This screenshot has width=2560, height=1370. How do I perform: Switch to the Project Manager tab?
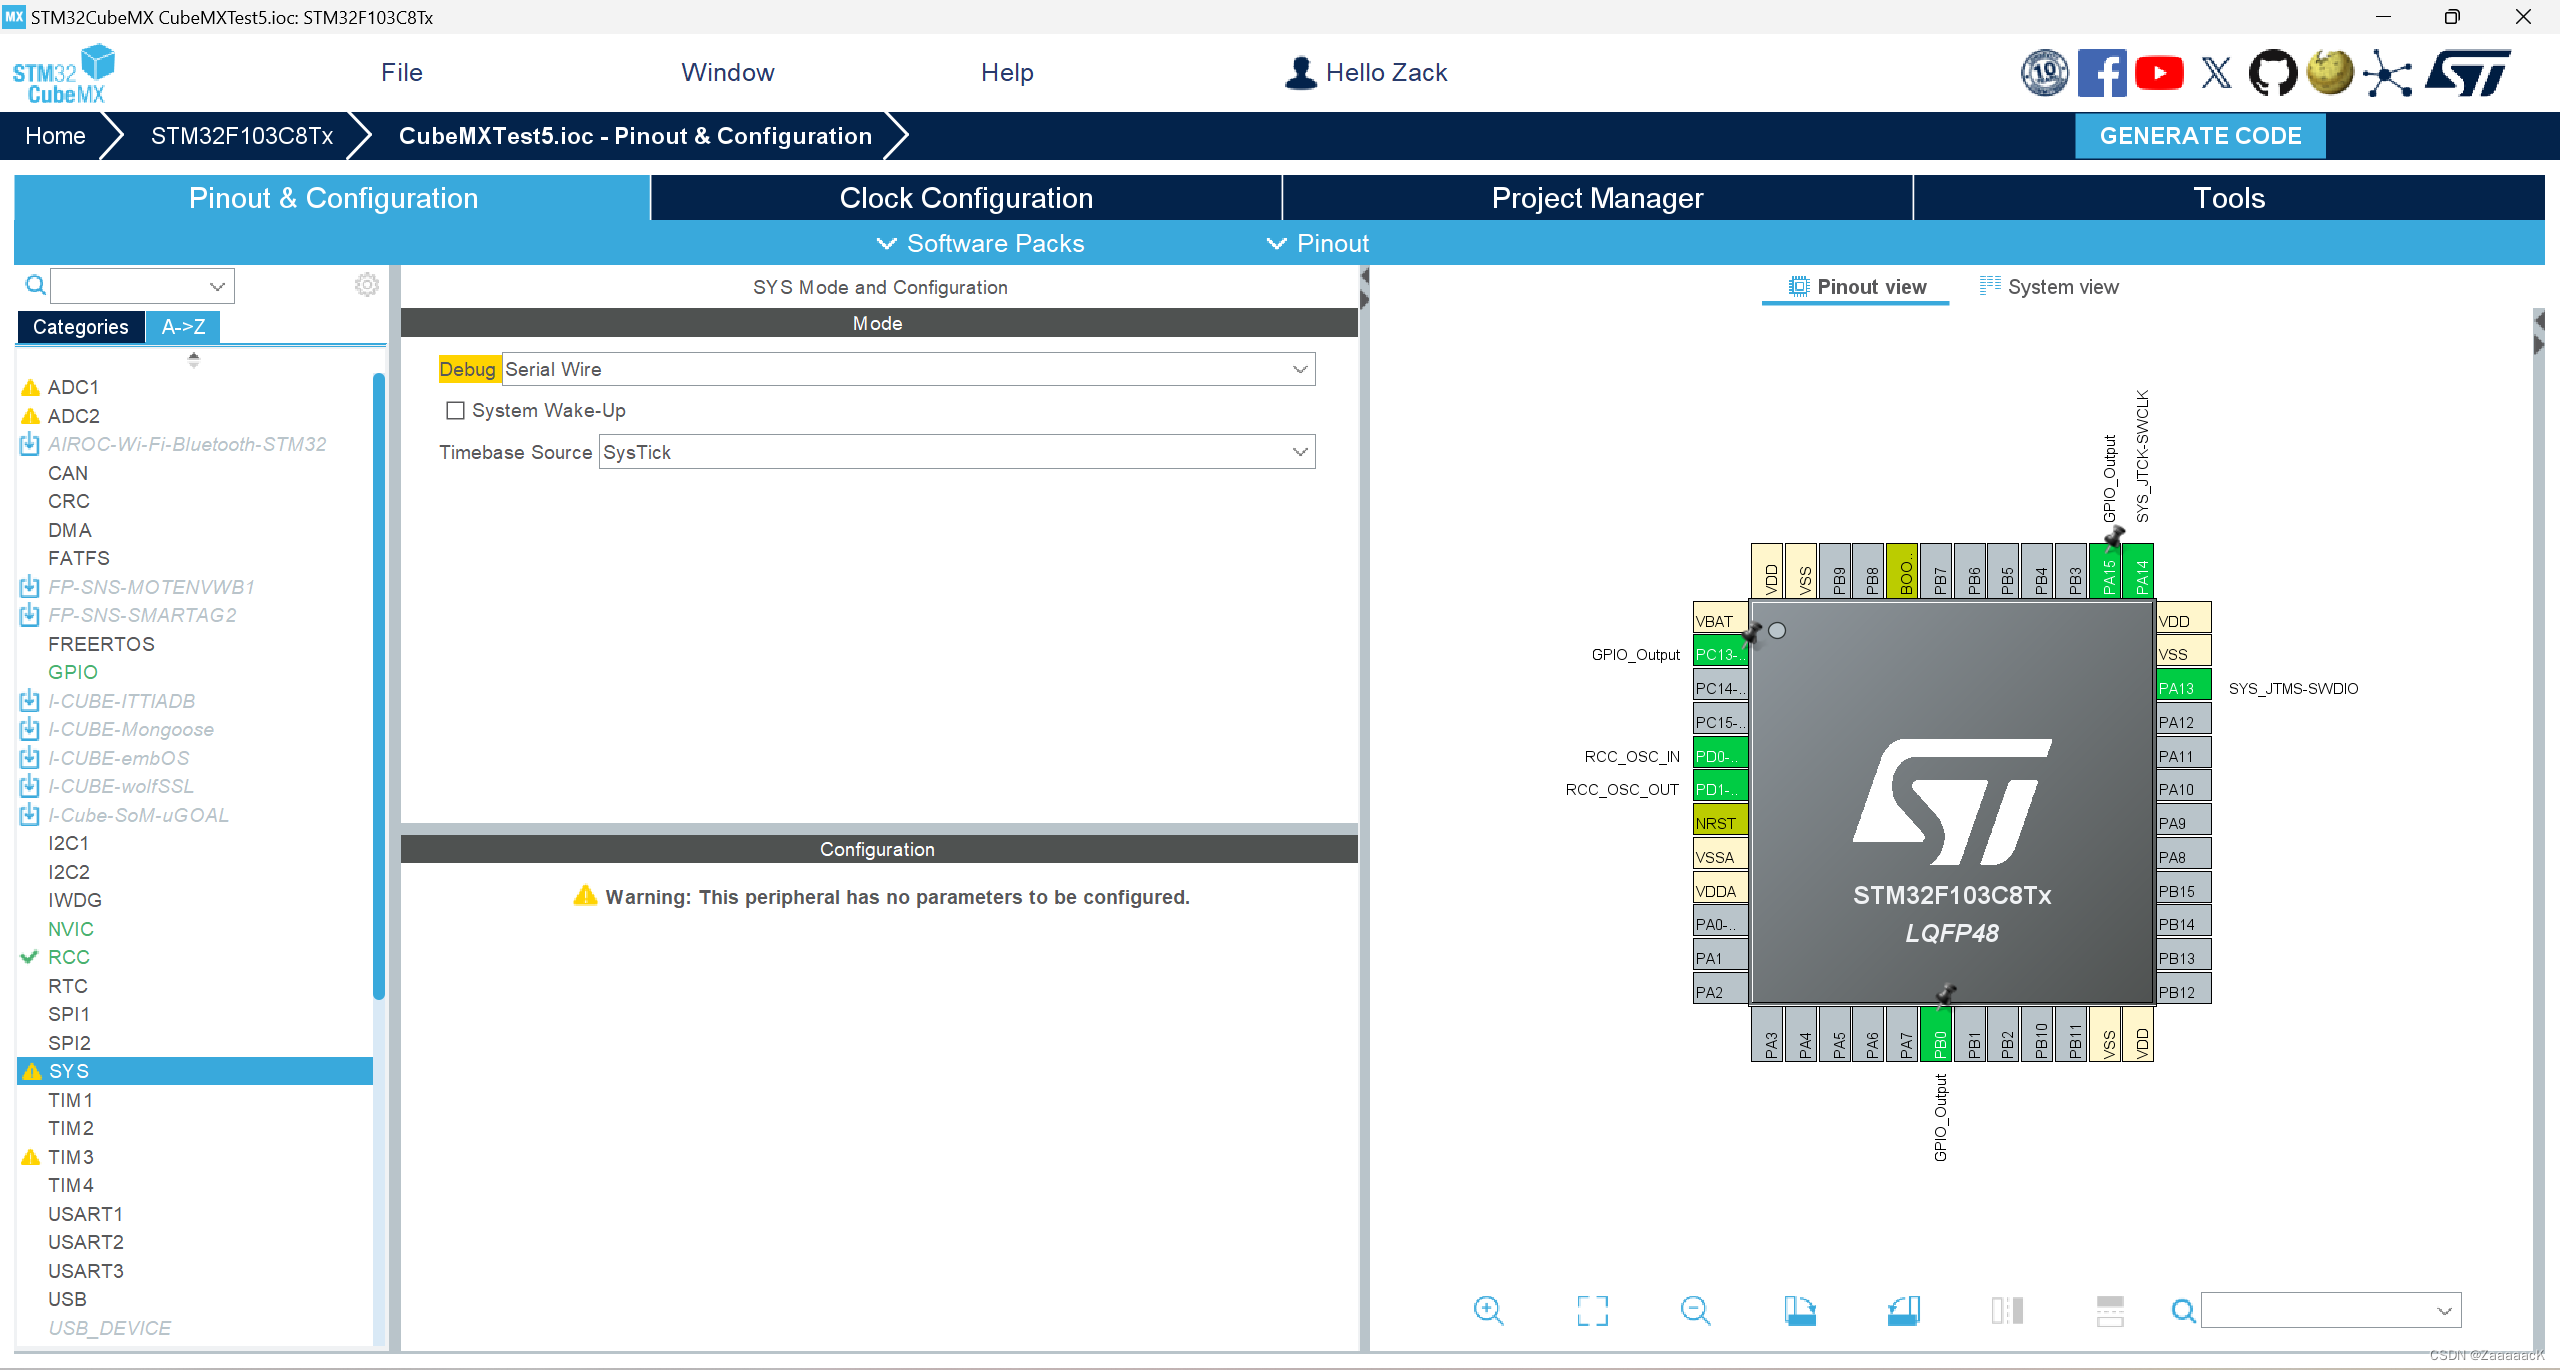click(x=1597, y=198)
